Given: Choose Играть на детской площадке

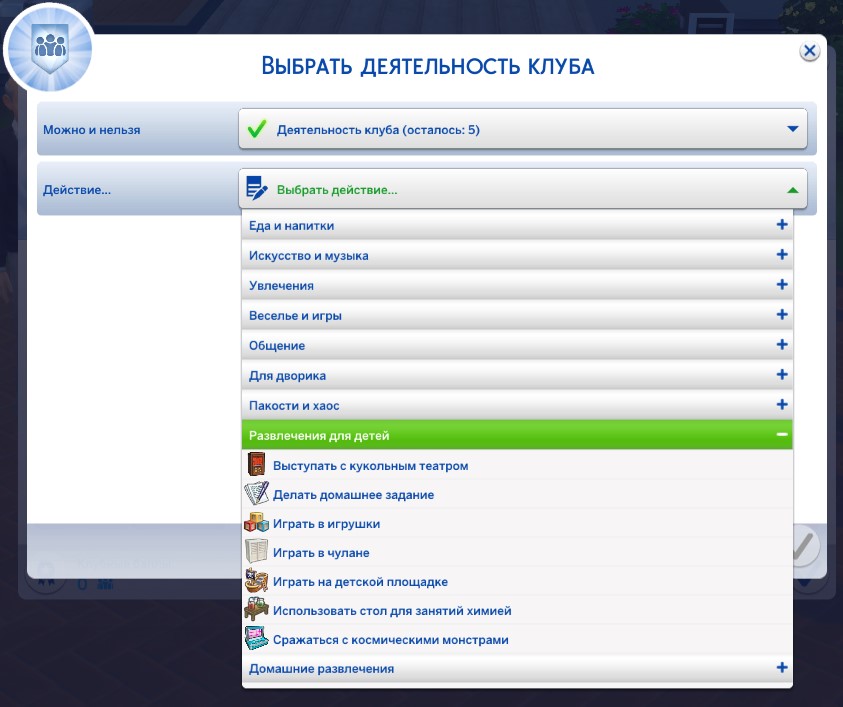Looking at the screenshot, I should pyautogui.click(x=360, y=582).
